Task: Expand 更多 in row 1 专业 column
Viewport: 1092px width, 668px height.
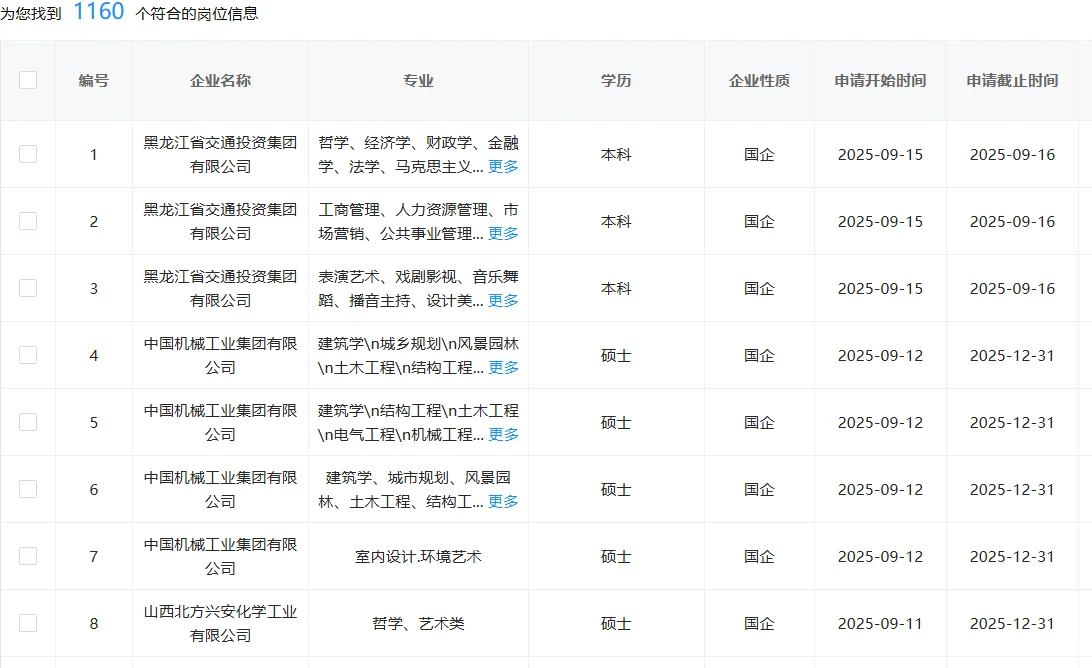Action: (503, 166)
